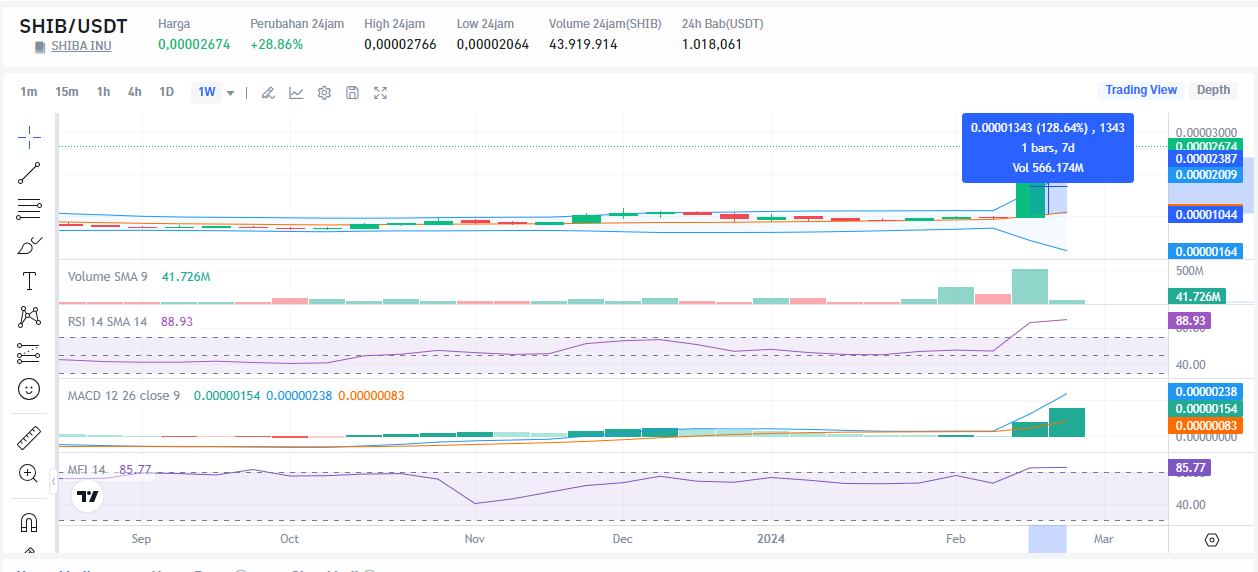Click the 0.00002009 price axis label
This screenshot has height=572, width=1258.
tap(1206, 175)
